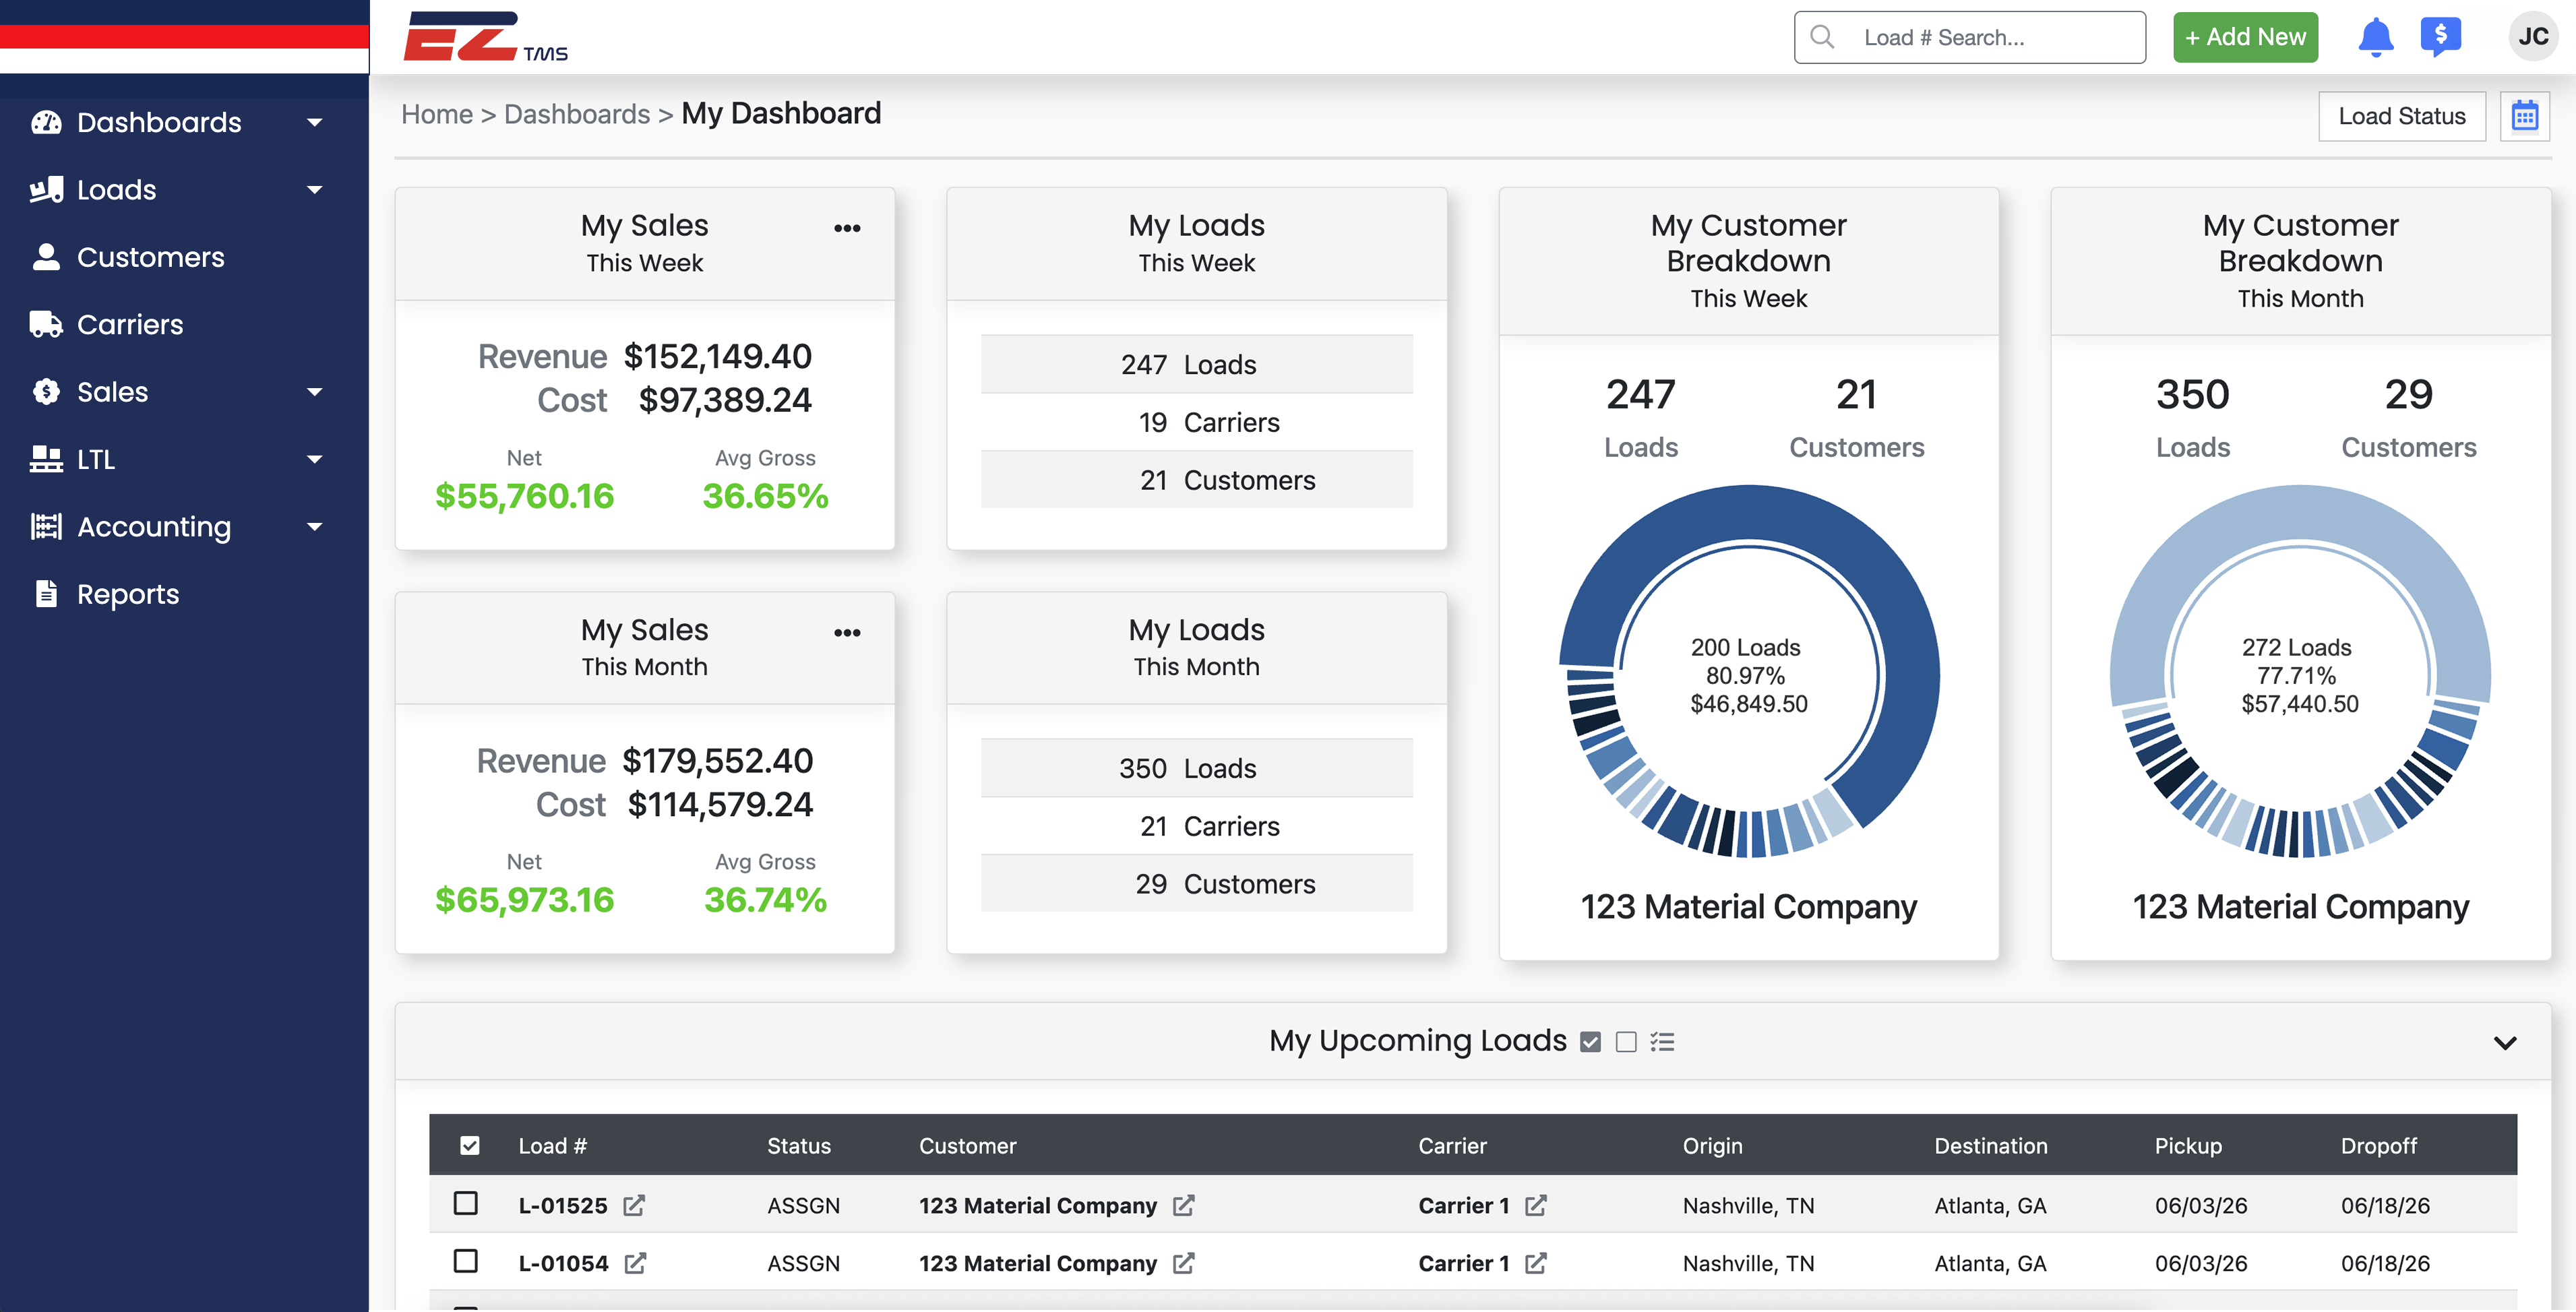The height and width of the screenshot is (1312, 2576).
Task: Click the green Add New button
Action: click(x=2245, y=37)
